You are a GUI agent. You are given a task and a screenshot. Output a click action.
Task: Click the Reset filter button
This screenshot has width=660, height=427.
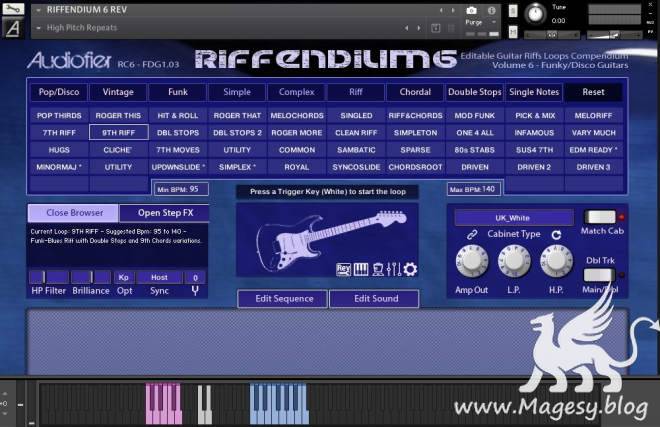click(593, 92)
